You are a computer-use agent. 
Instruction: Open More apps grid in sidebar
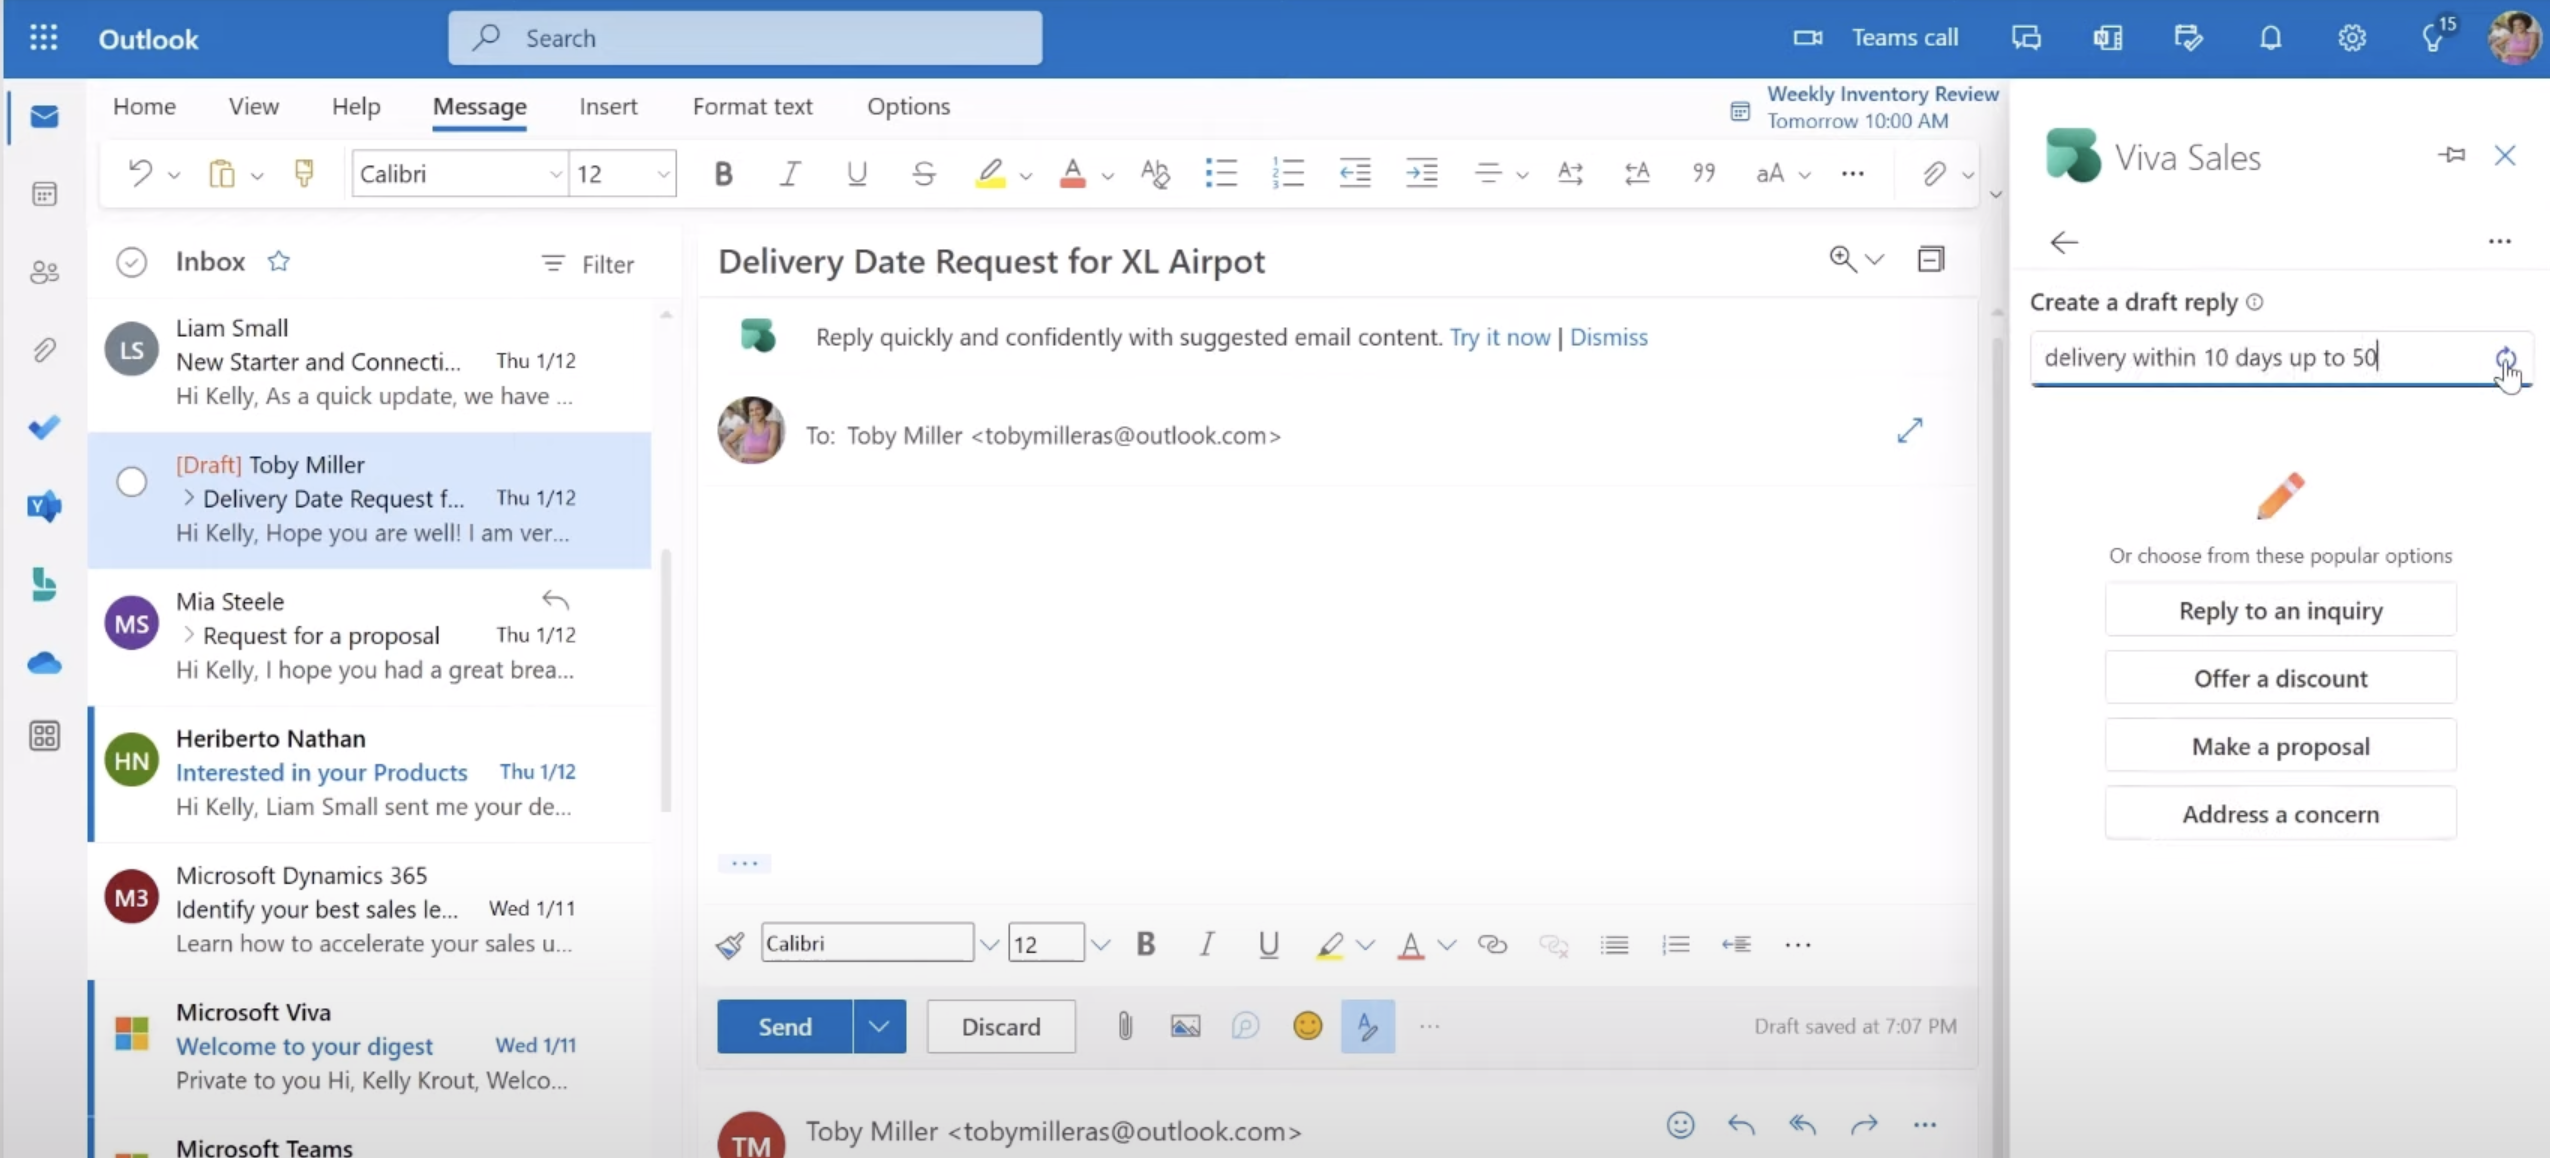[x=44, y=736]
